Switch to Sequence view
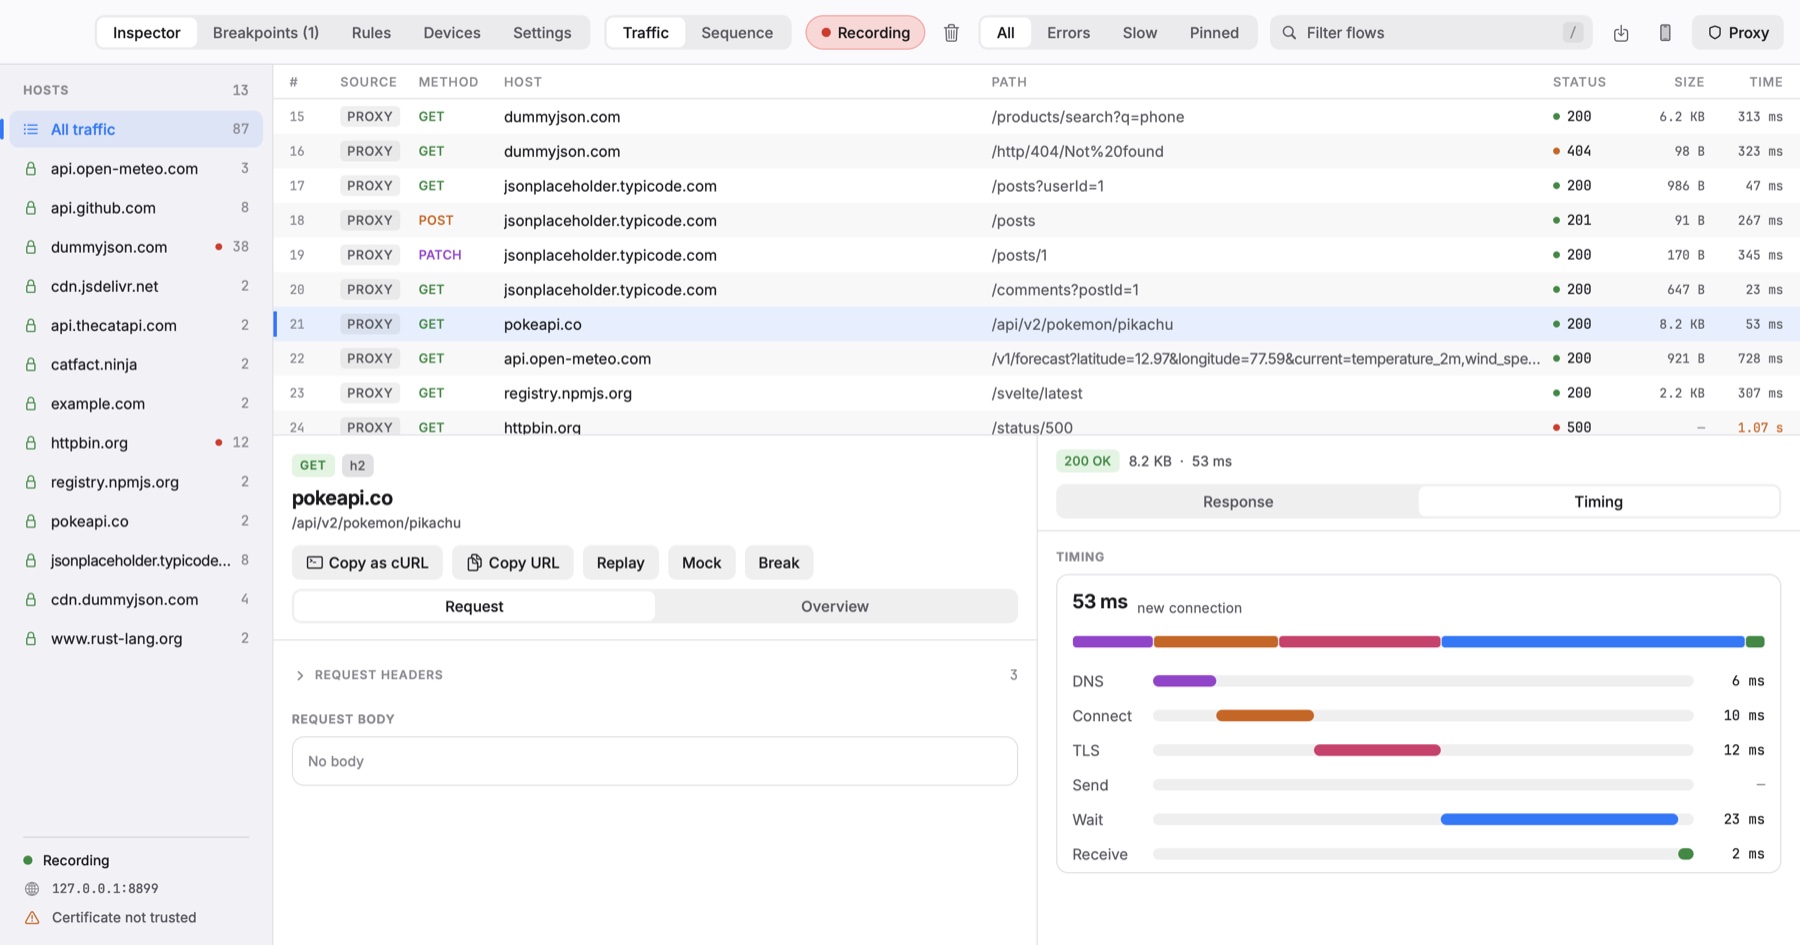Viewport: 1800px width, 945px height. click(737, 33)
